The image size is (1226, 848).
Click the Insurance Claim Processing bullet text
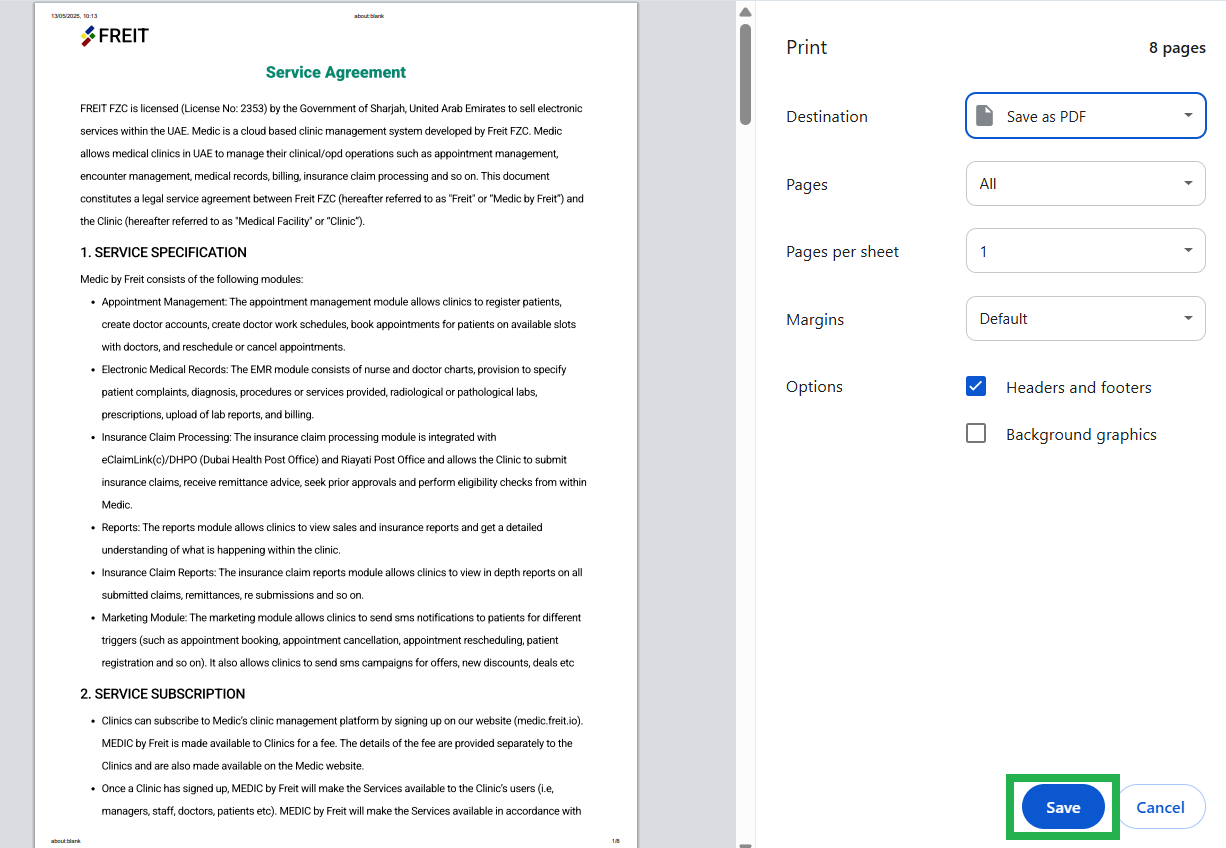pos(344,471)
